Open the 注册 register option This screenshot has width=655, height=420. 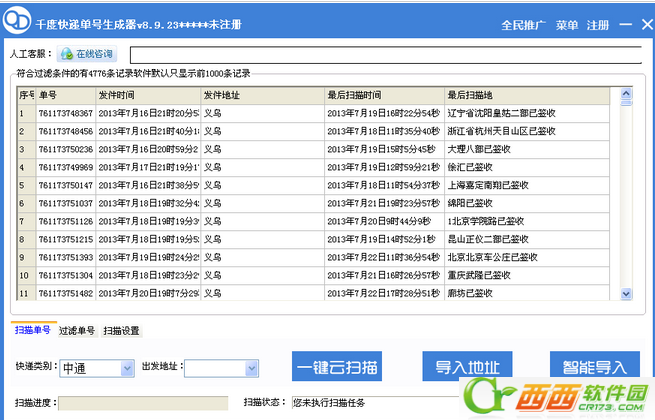point(597,25)
